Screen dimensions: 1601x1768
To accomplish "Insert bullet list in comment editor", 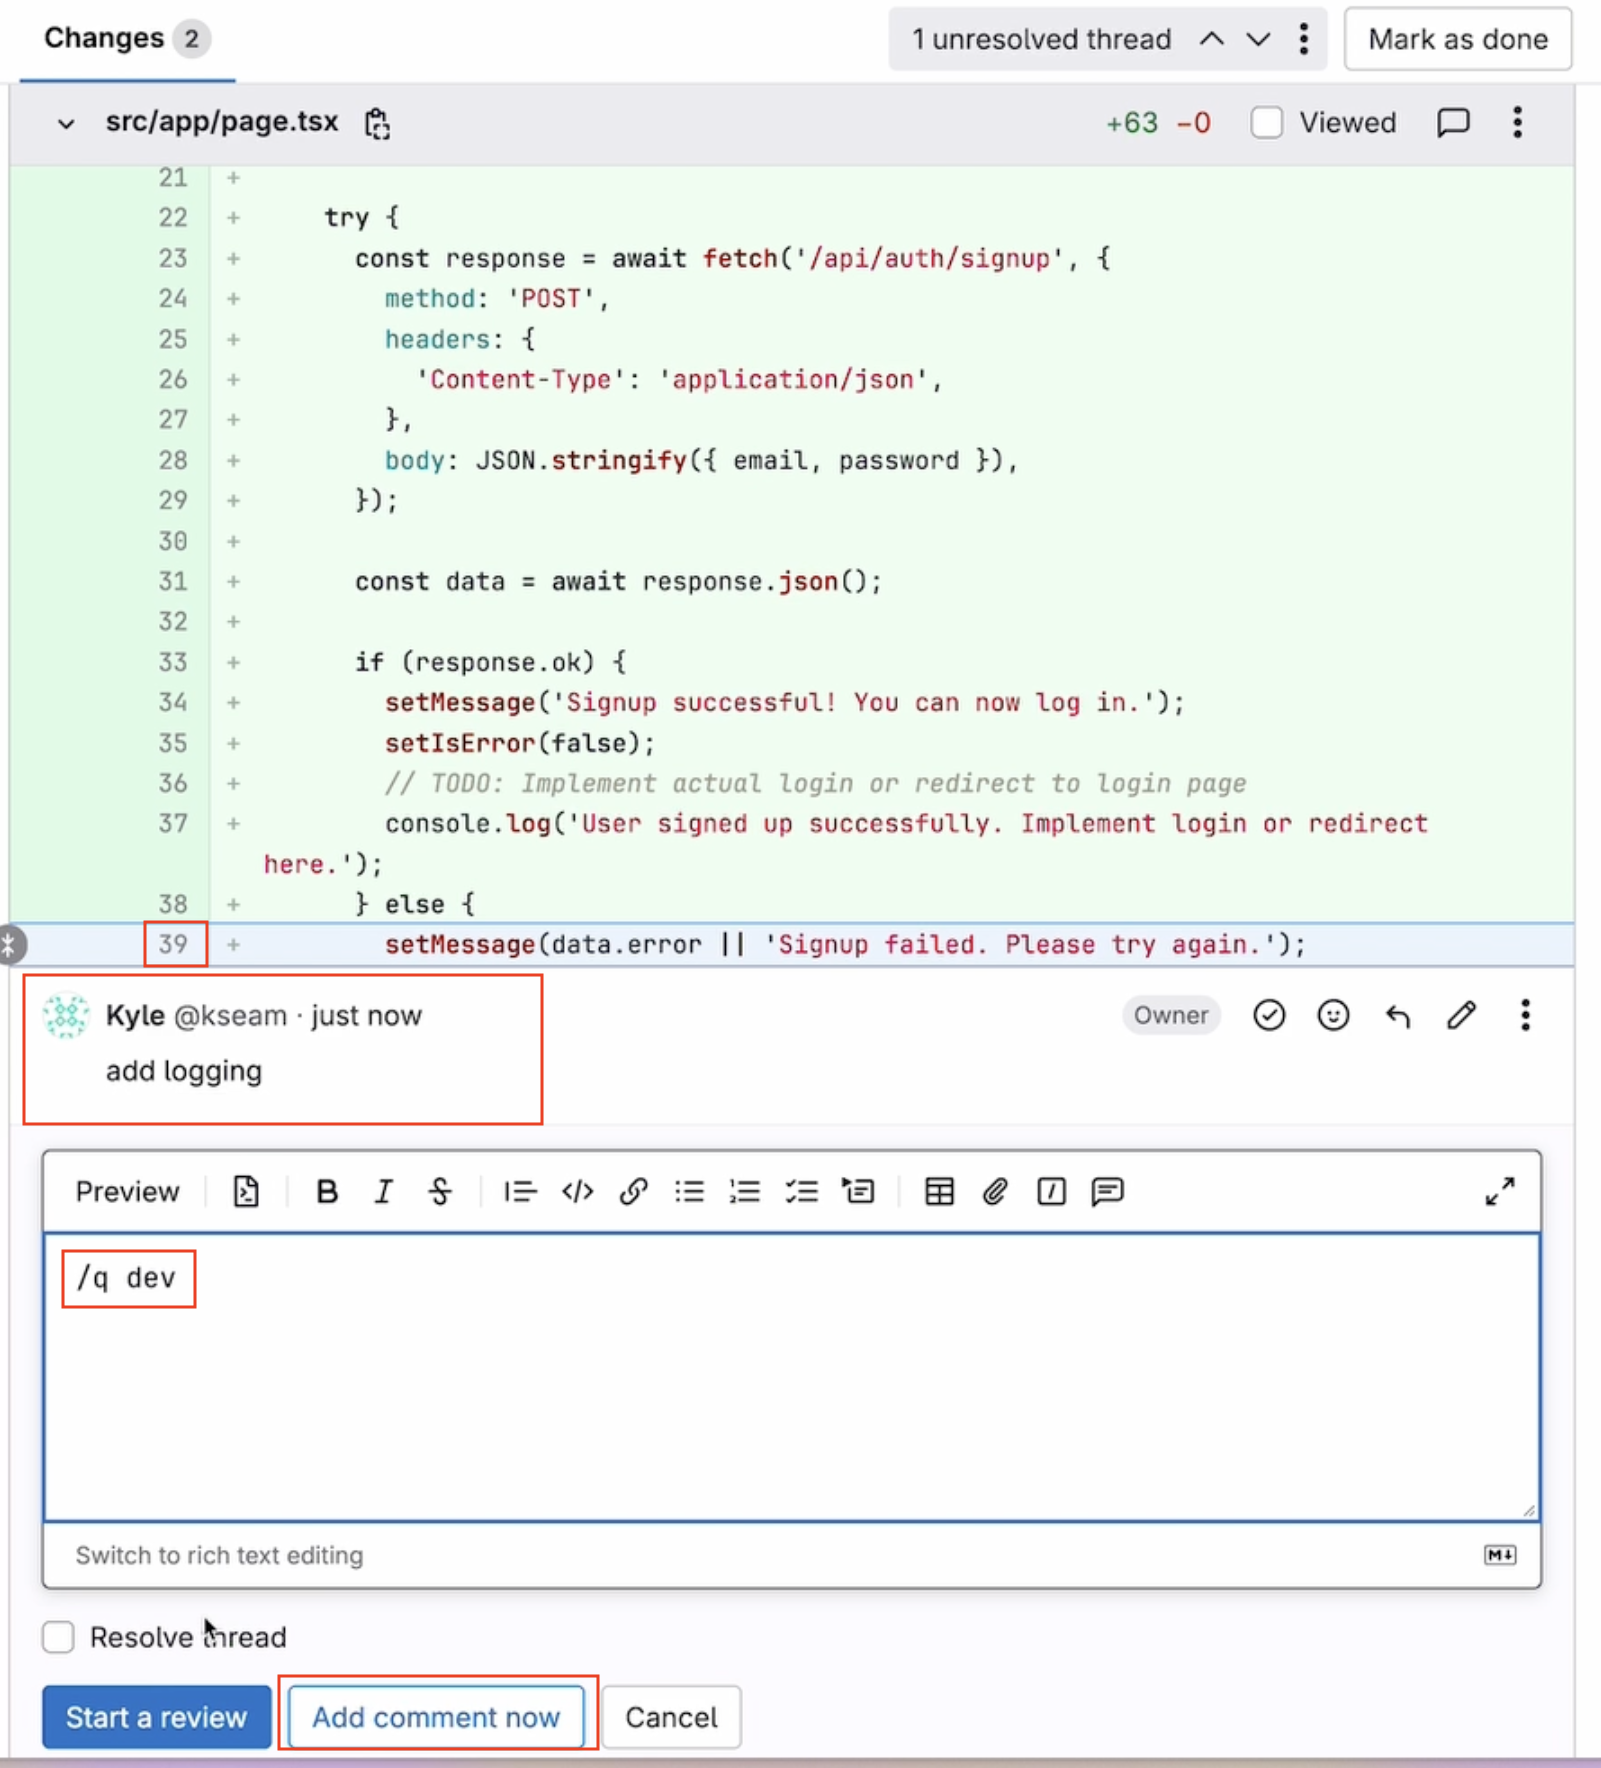I will [x=689, y=1191].
